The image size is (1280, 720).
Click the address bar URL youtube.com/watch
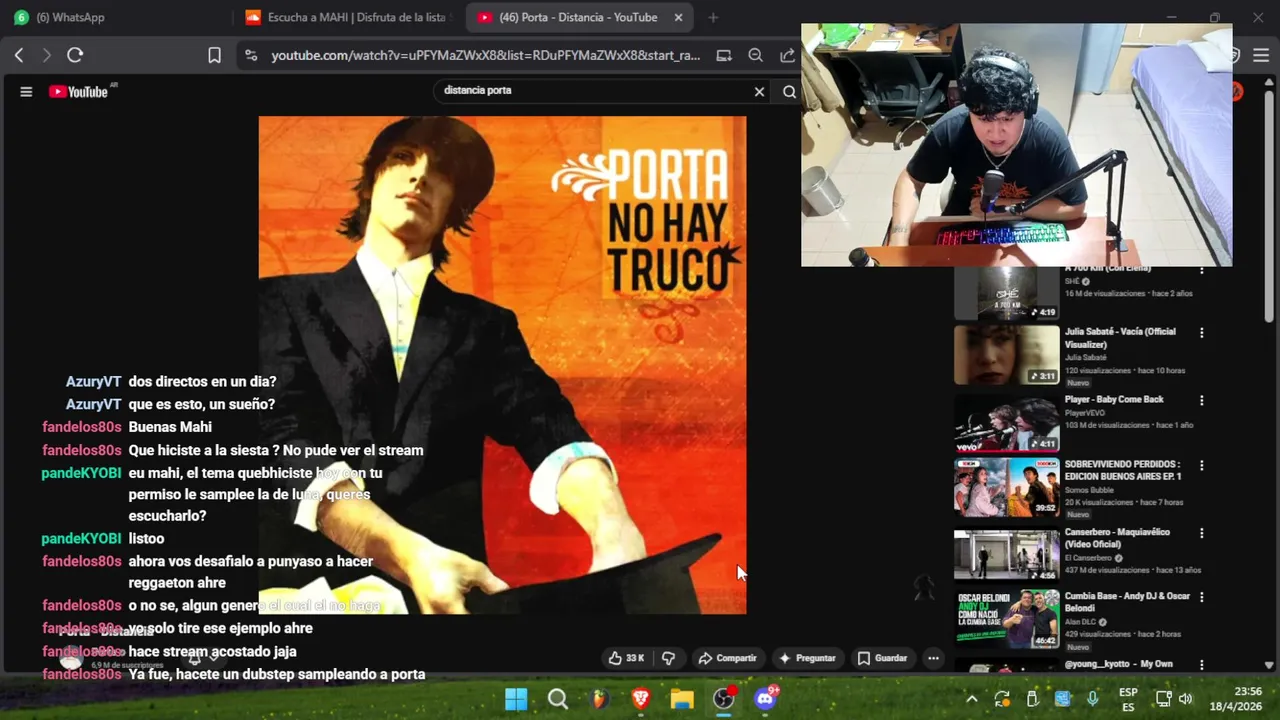(x=485, y=55)
